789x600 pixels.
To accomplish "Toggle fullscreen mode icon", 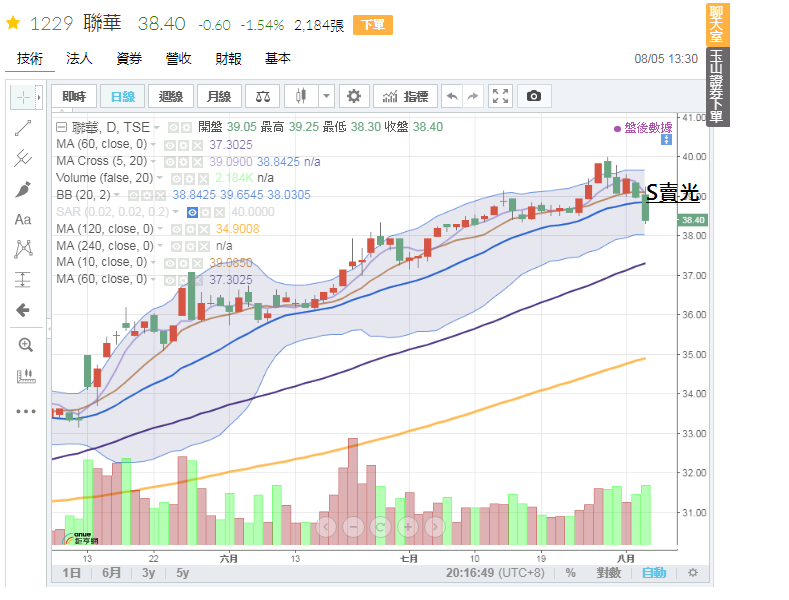I will (500, 96).
